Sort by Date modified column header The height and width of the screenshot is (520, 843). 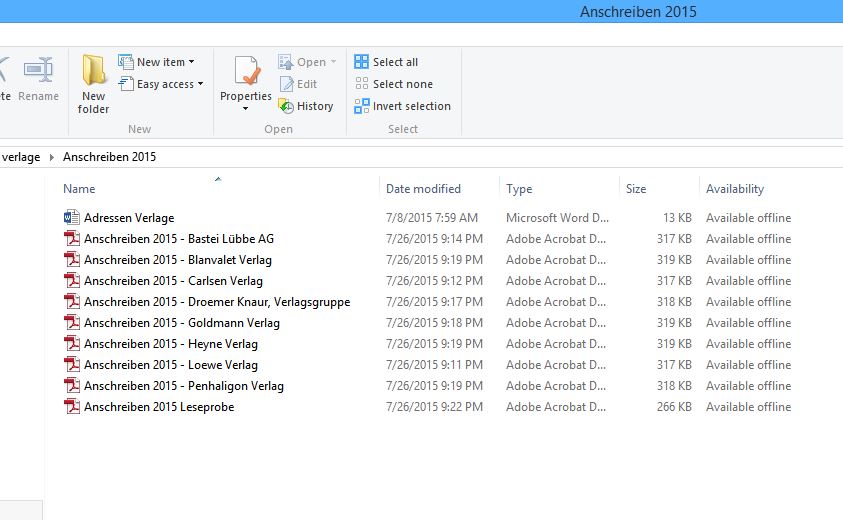423,189
